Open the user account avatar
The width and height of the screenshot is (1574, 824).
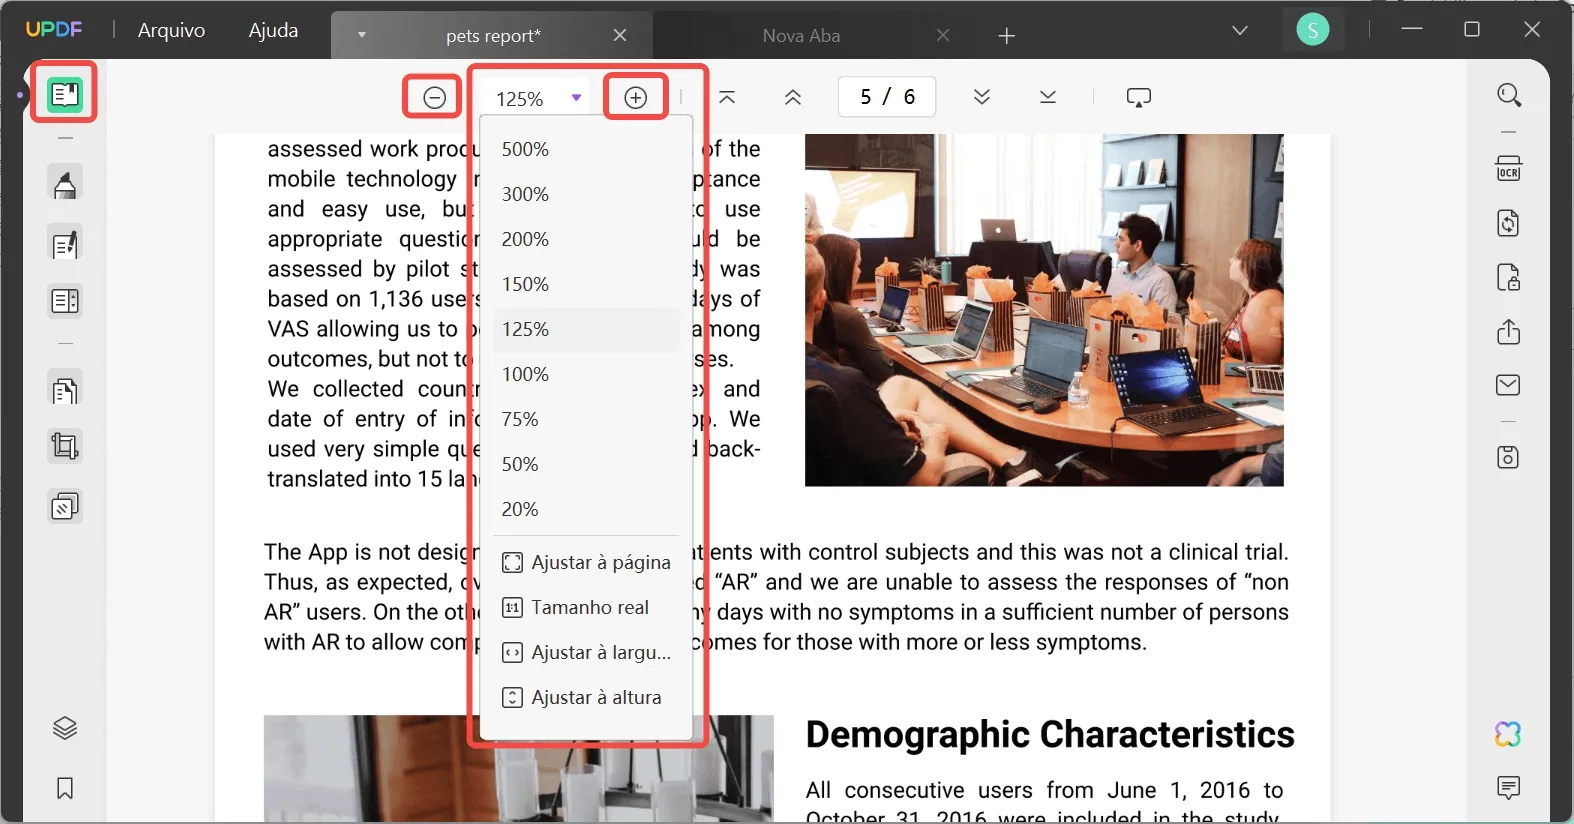[x=1312, y=29]
